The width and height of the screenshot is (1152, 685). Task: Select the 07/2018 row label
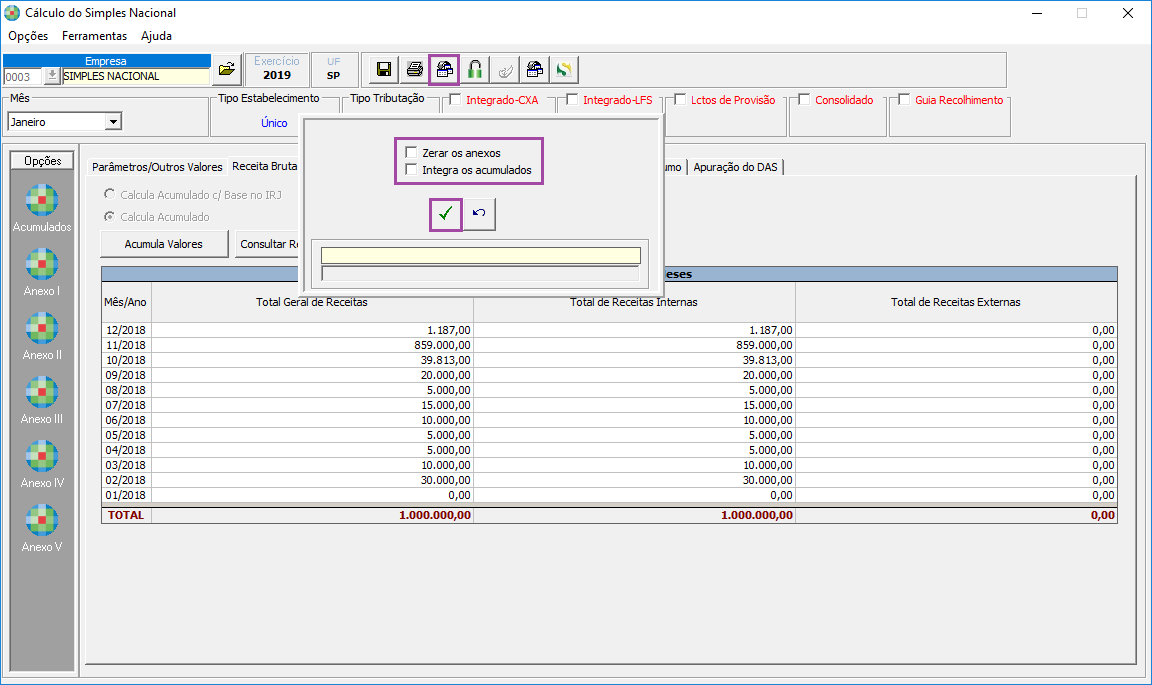(125, 405)
